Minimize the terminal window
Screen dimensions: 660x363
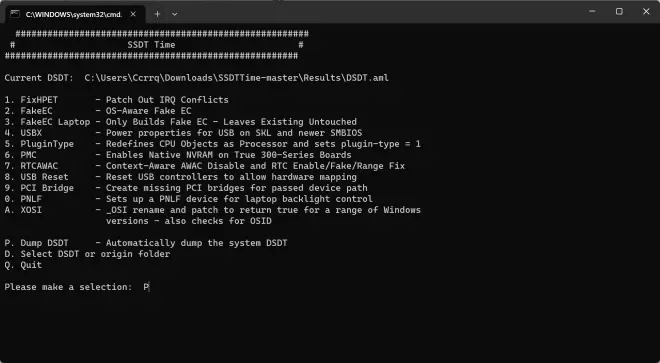[x=592, y=11]
